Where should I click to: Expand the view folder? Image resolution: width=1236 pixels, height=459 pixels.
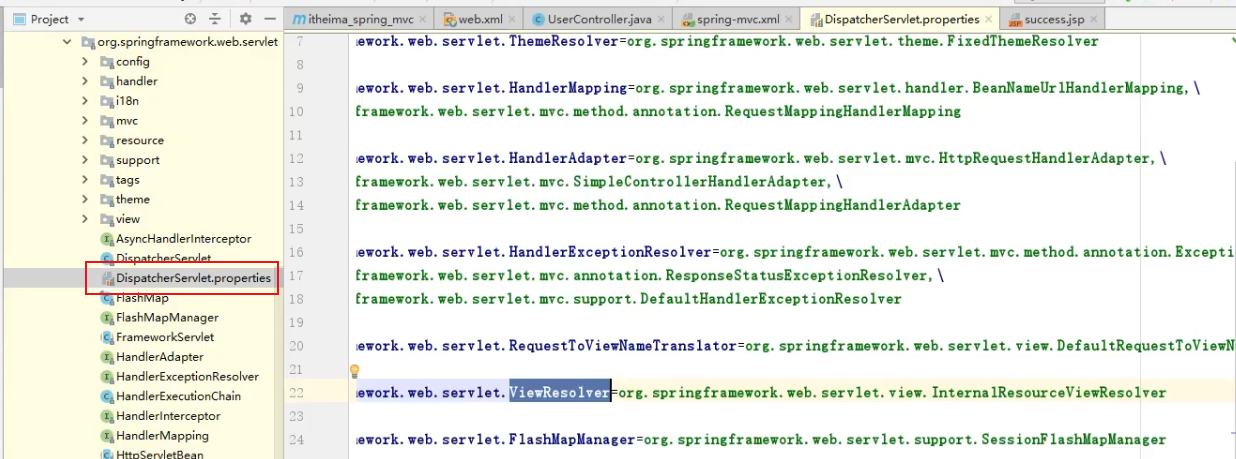86,219
